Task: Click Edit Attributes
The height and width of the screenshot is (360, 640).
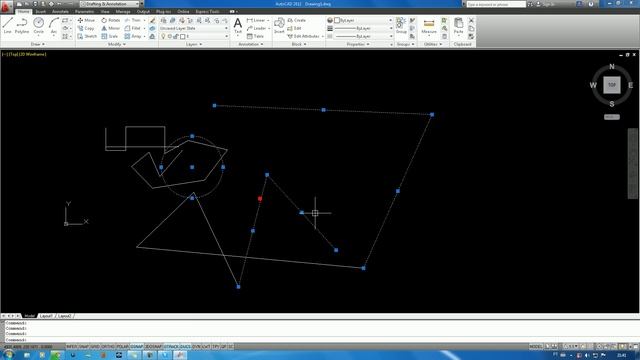Action: pos(303,36)
